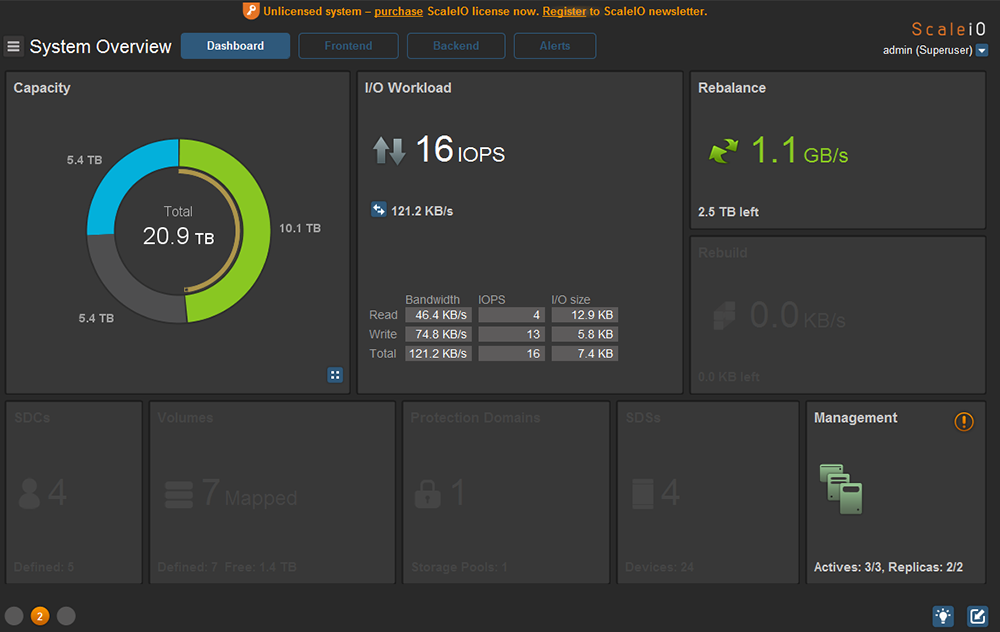
Task: Click Read IOPS value 4
Action: pos(511,315)
